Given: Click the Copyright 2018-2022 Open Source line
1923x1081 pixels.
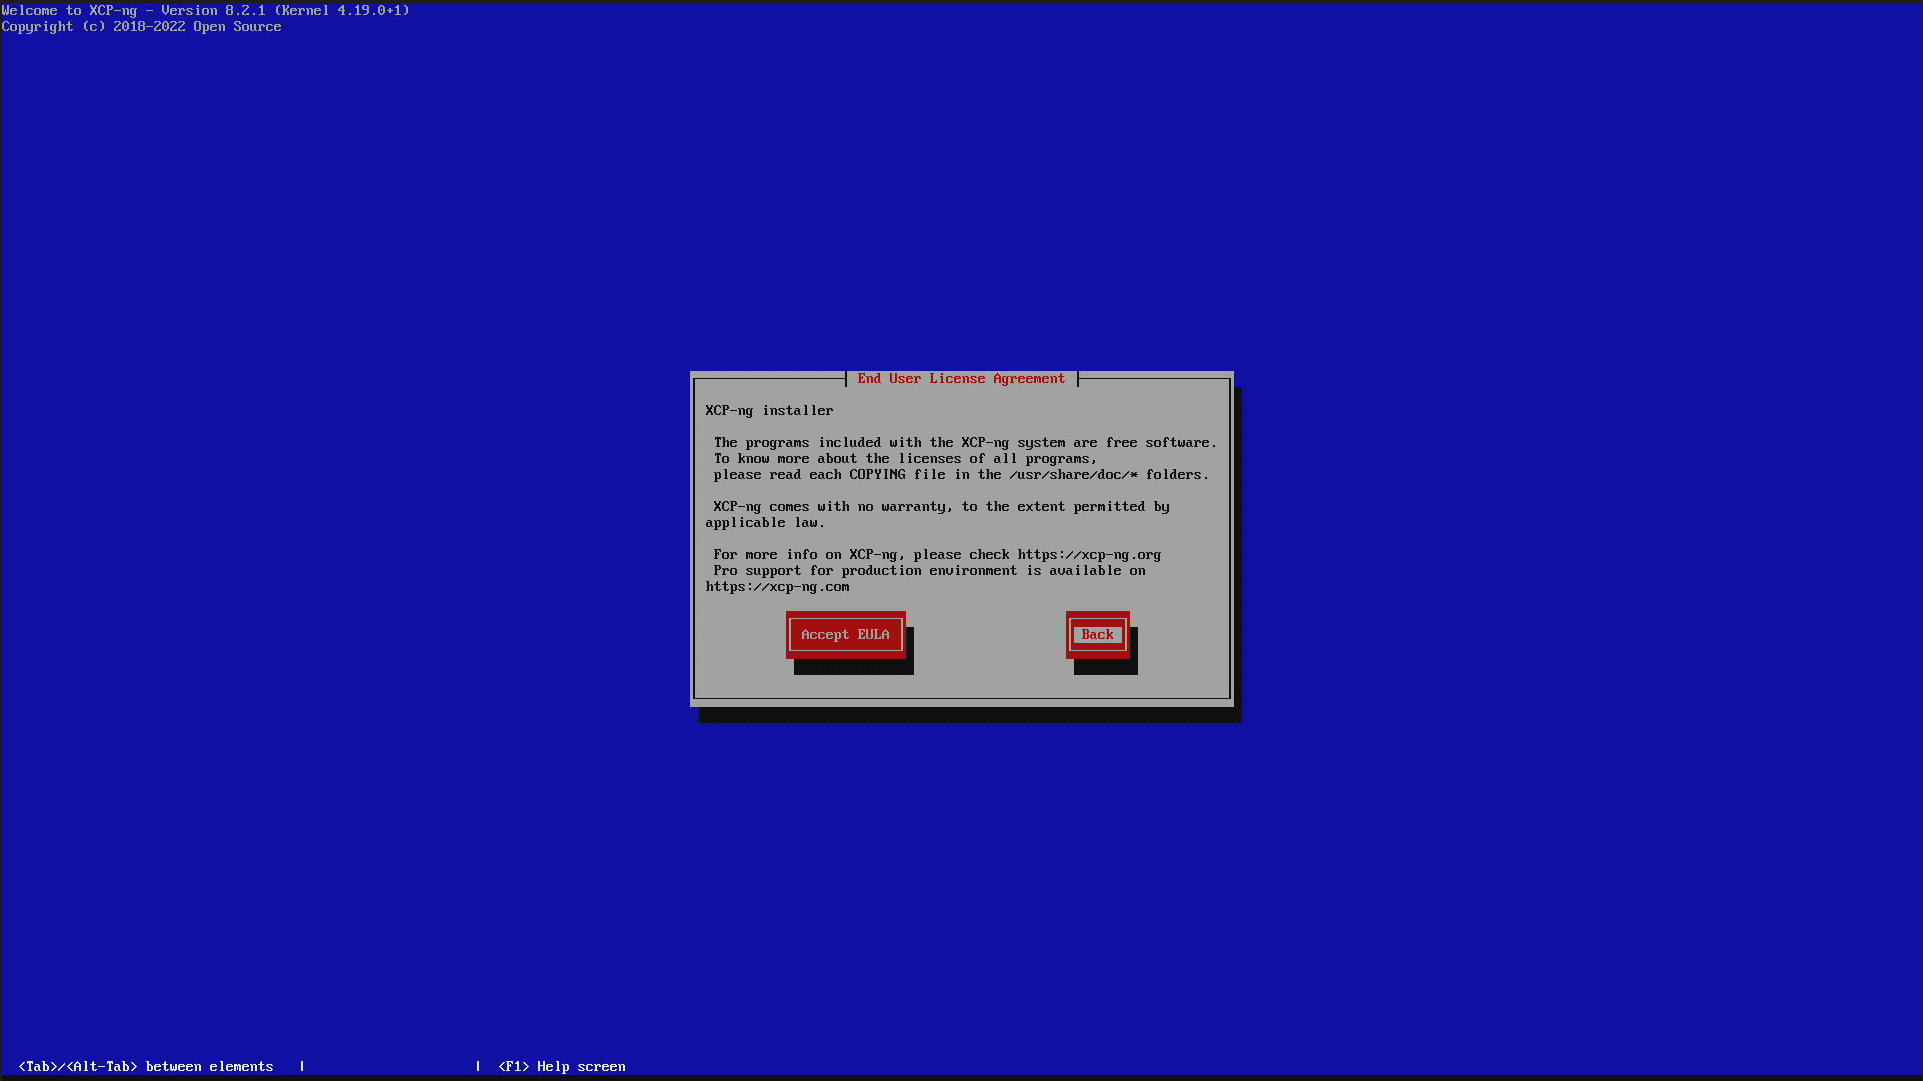Looking at the screenshot, I should [x=141, y=27].
